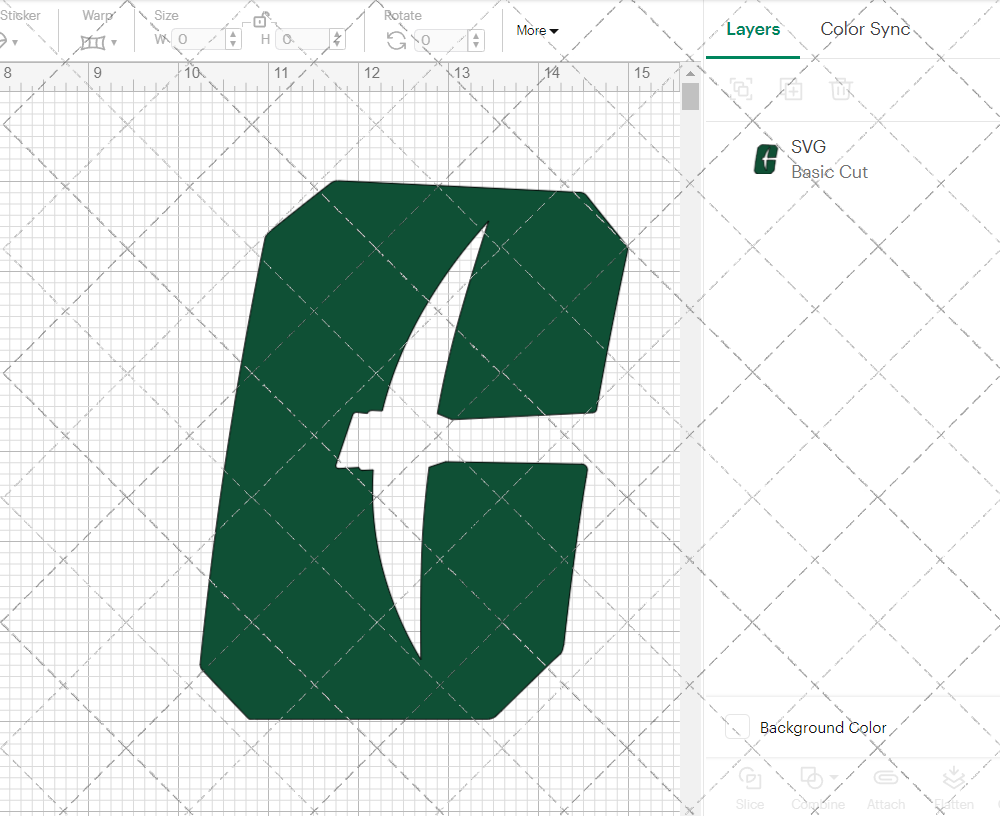Open the More dropdown
1000x816 pixels.
536,30
